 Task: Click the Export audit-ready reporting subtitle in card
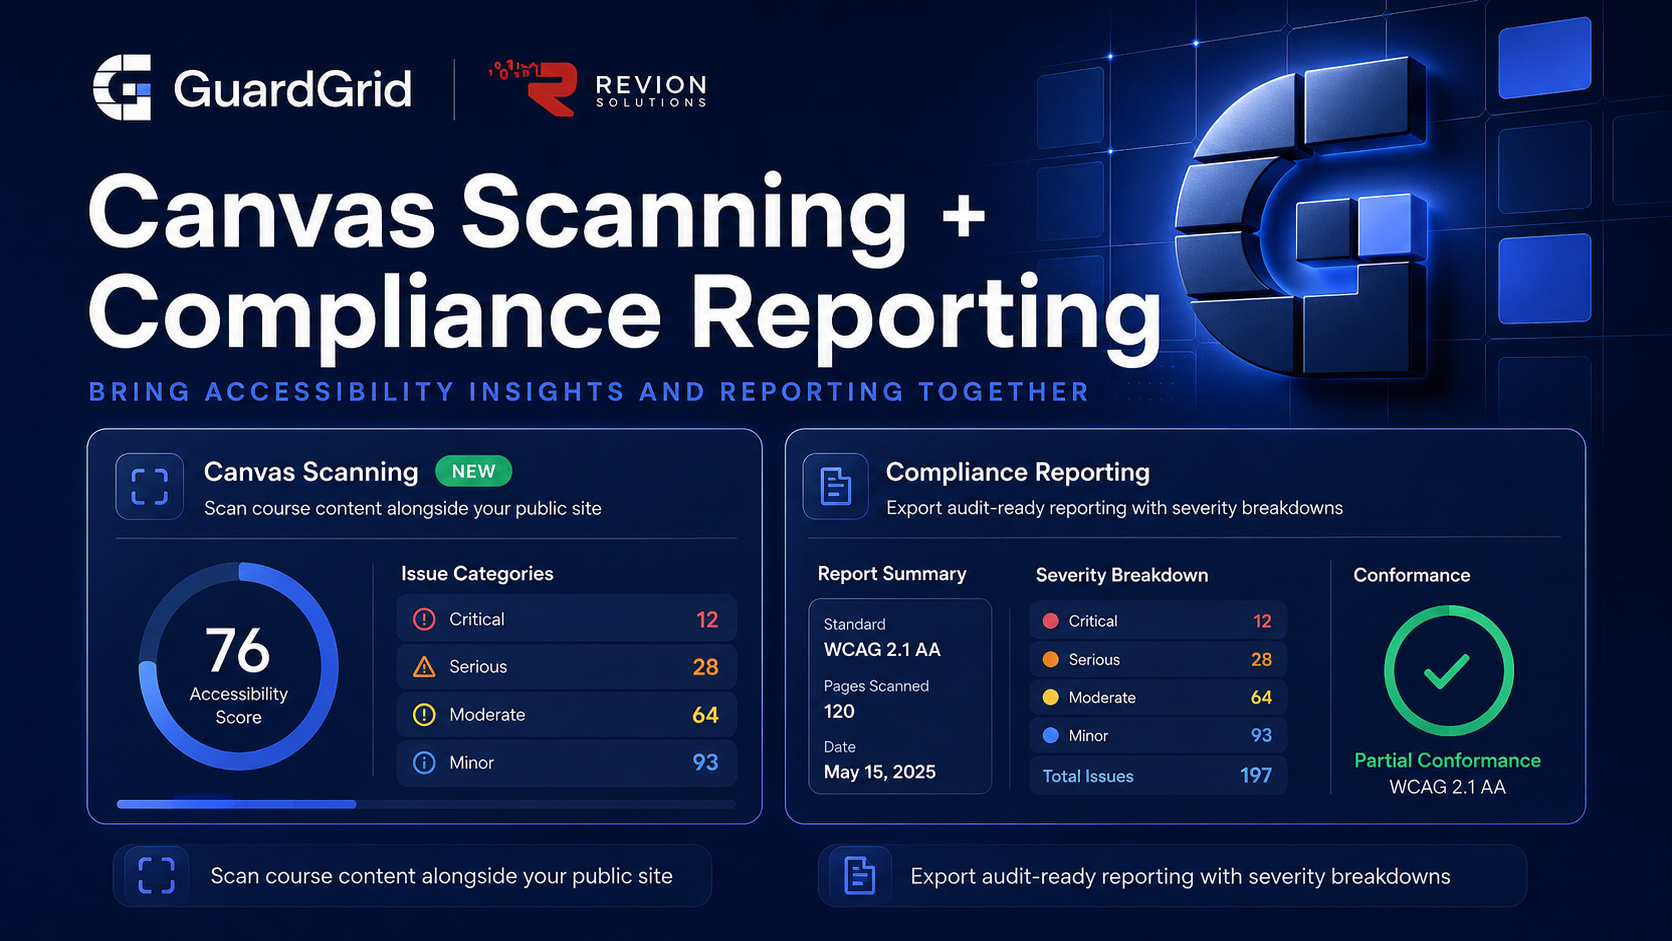[x=1114, y=508]
